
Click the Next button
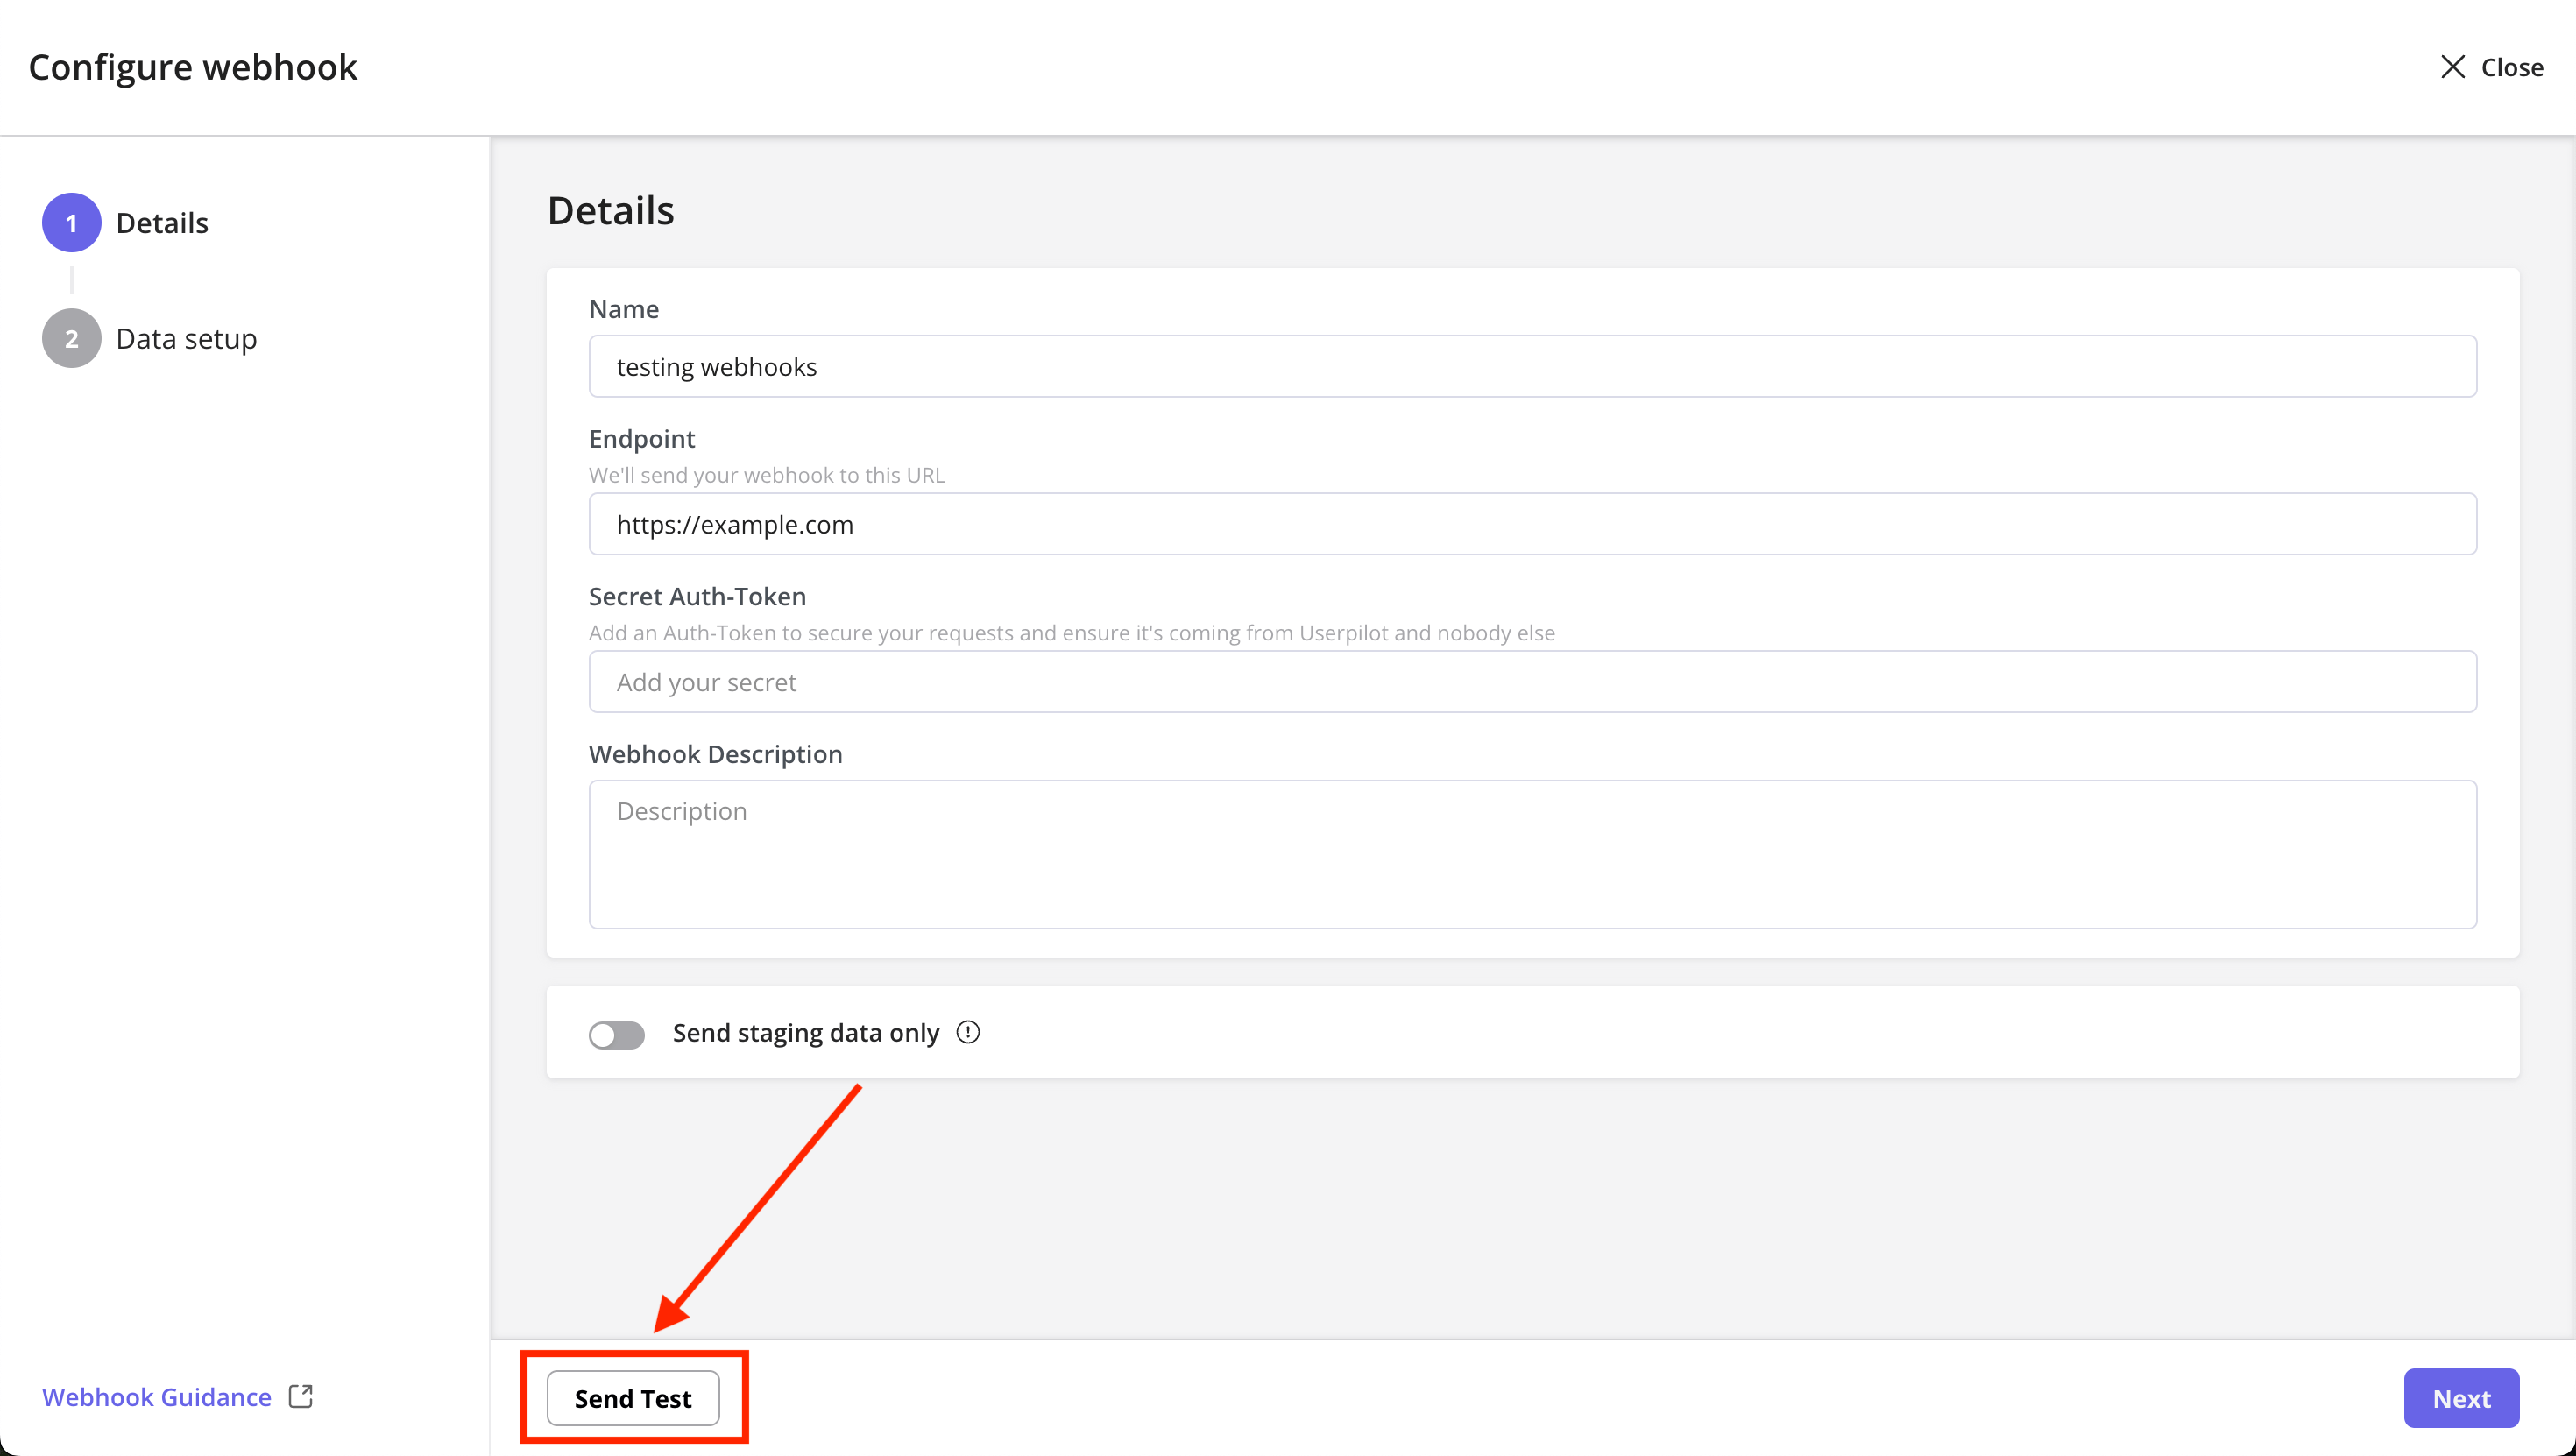2461,1398
